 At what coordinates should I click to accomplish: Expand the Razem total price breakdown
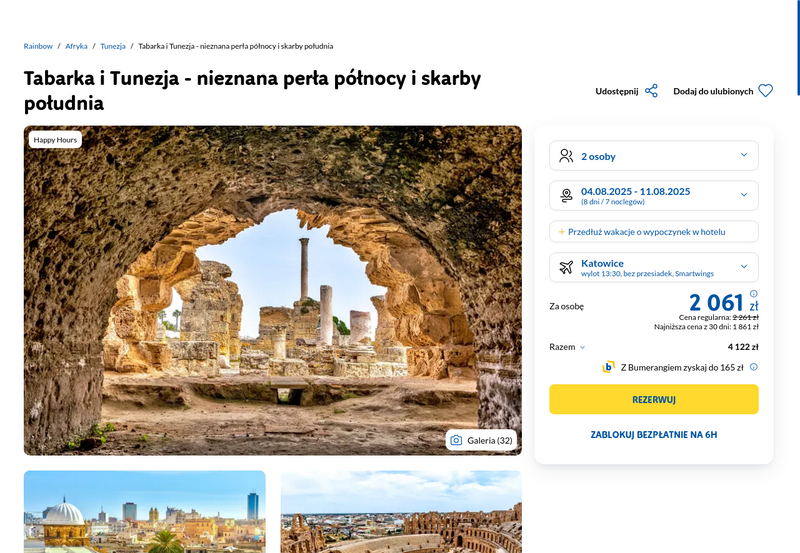pyautogui.click(x=567, y=347)
